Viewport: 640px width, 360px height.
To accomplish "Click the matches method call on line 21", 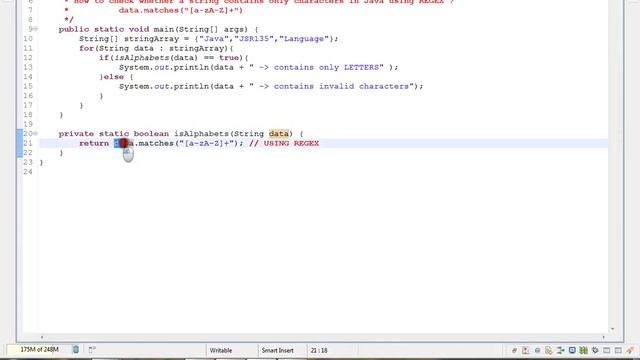I will click(156, 143).
